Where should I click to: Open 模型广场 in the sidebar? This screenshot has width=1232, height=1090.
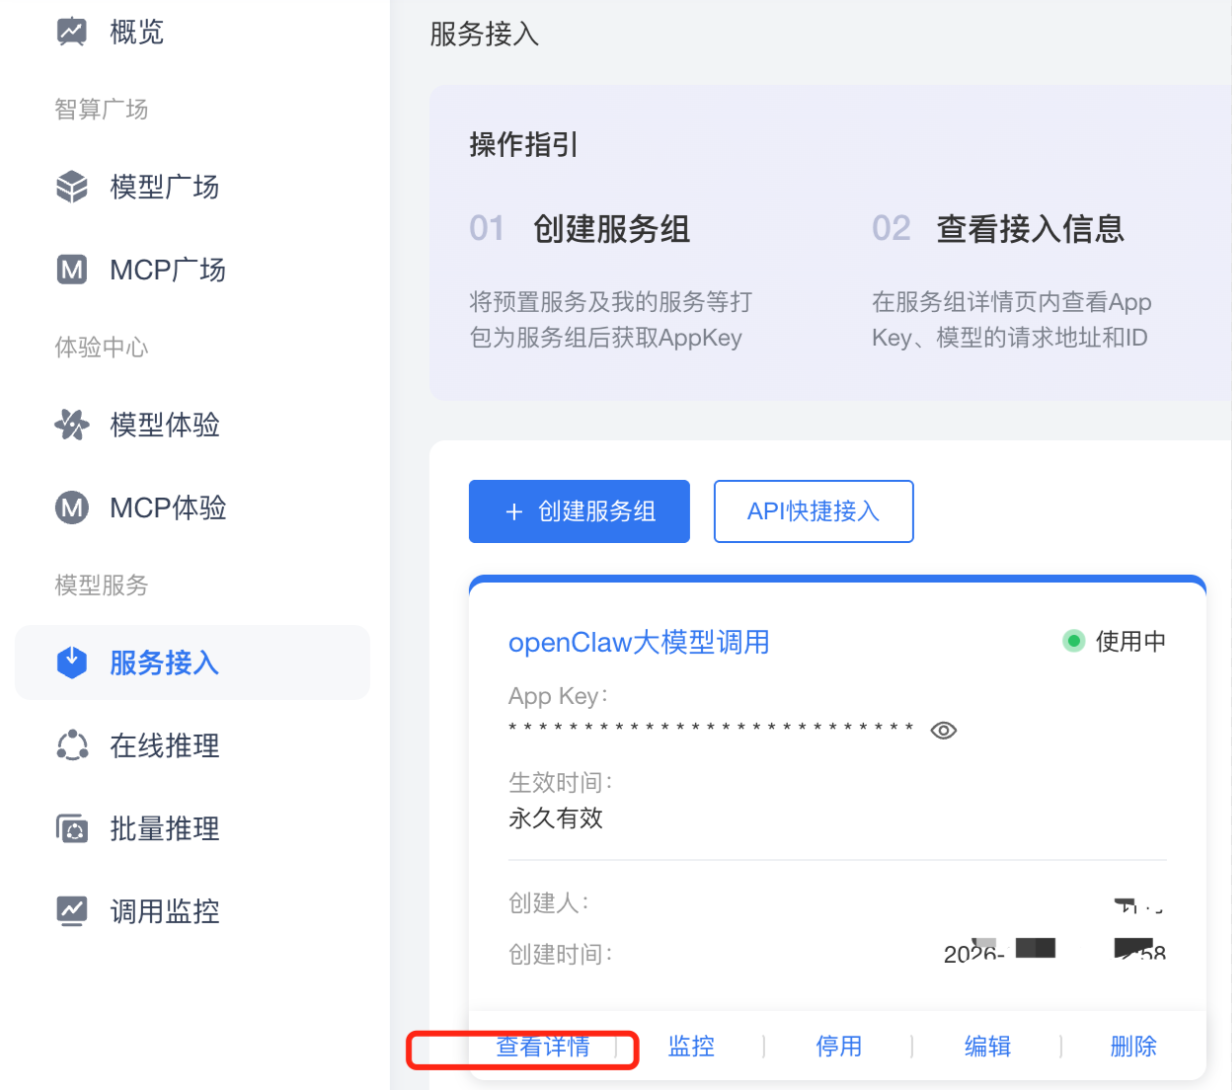164,187
